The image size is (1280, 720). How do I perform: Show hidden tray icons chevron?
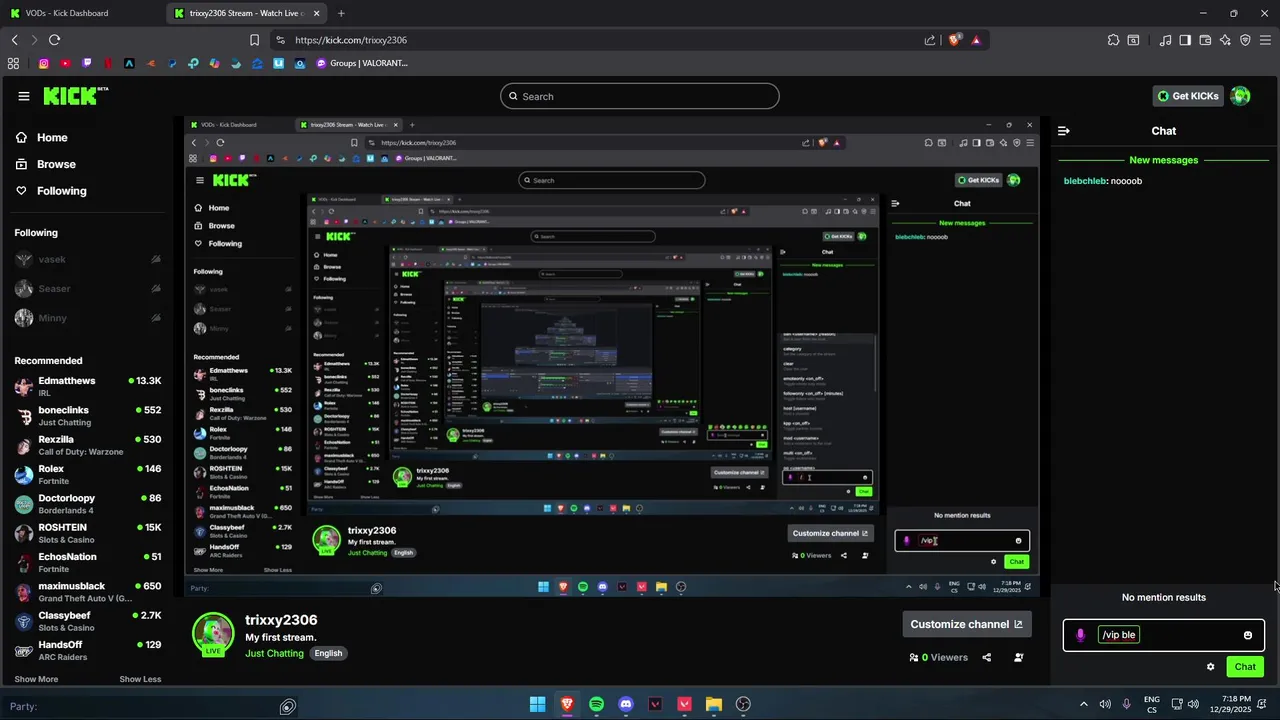(x=1084, y=705)
